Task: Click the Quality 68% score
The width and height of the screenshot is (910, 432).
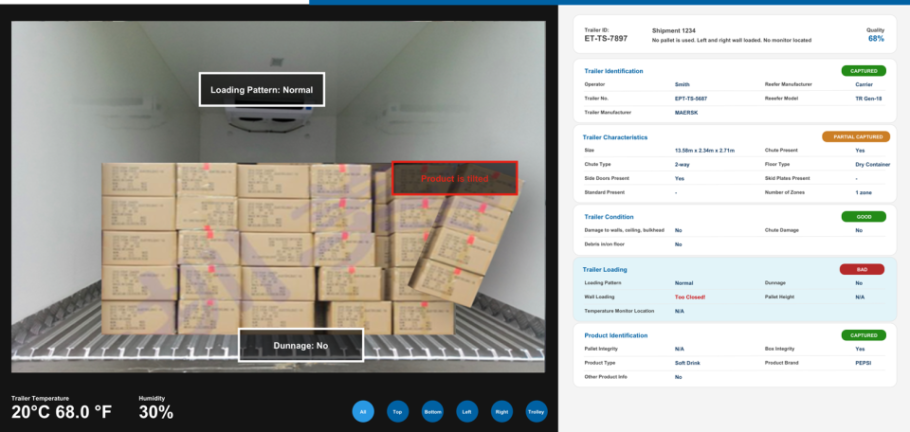Action: click(876, 39)
